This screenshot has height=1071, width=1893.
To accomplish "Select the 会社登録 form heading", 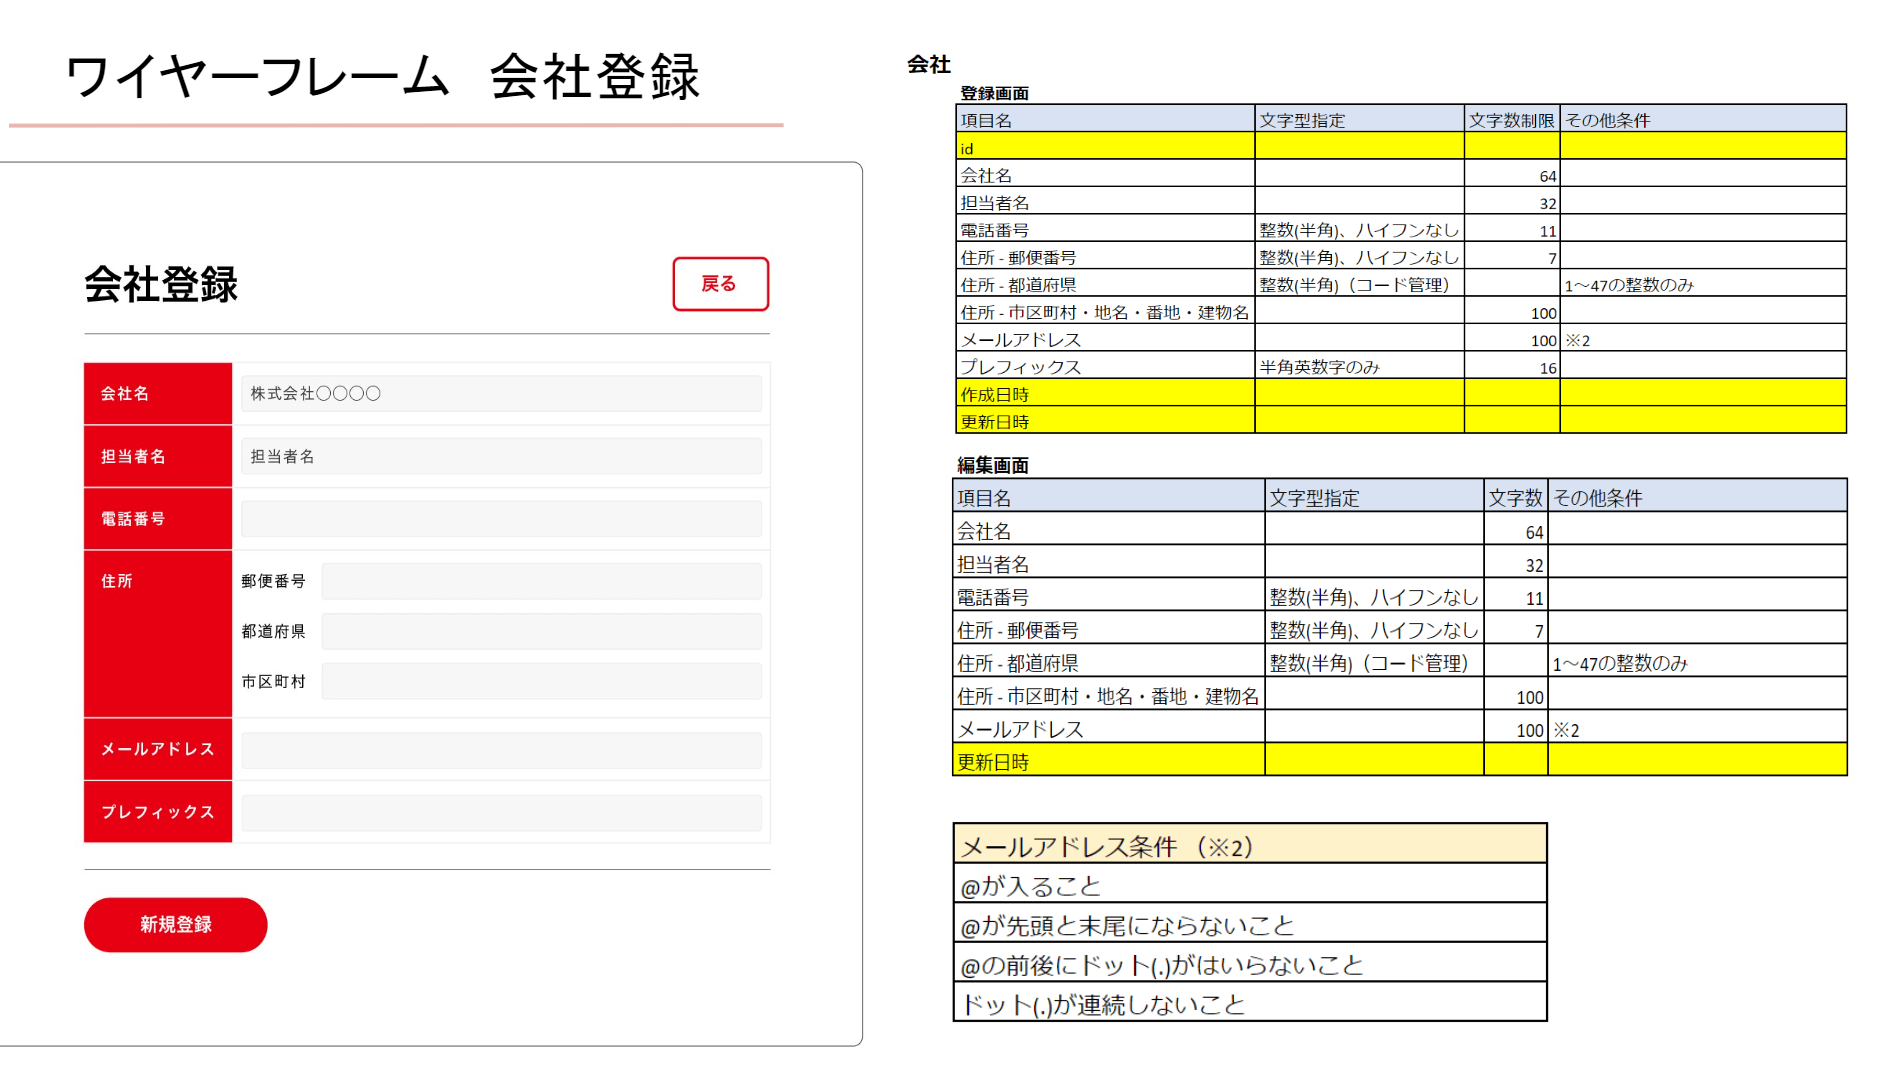I will pos(161,285).
